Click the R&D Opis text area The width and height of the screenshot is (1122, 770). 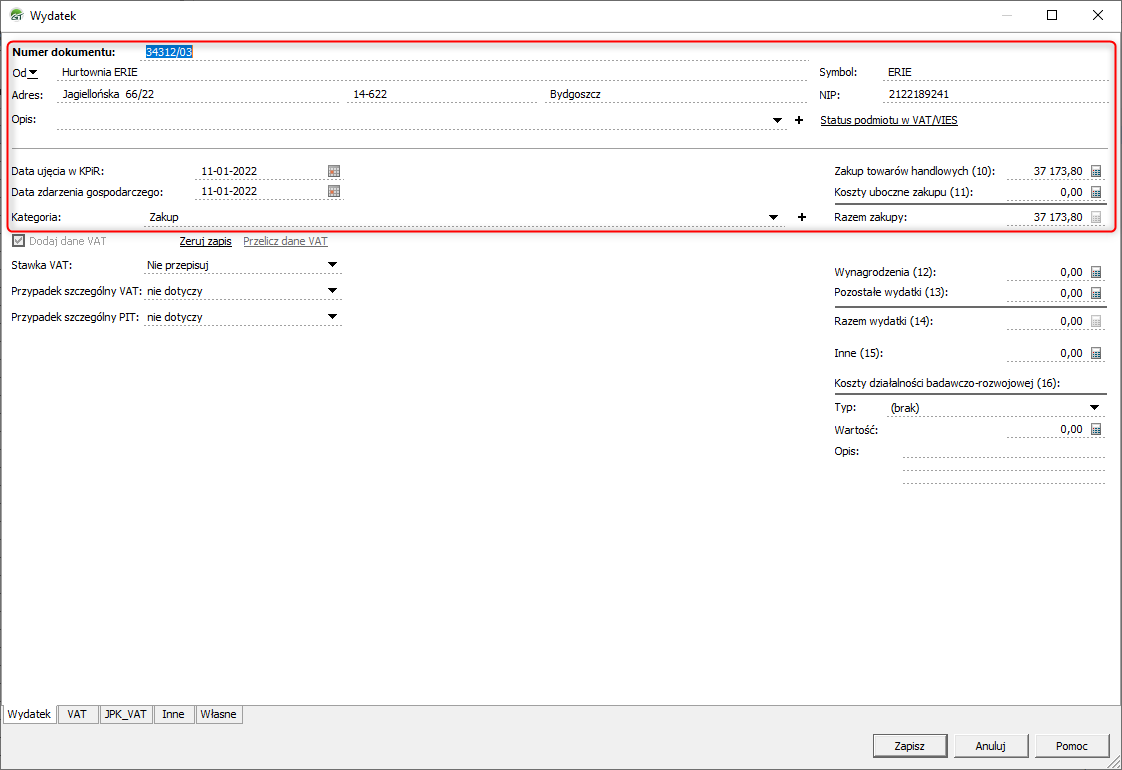[1004, 464]
